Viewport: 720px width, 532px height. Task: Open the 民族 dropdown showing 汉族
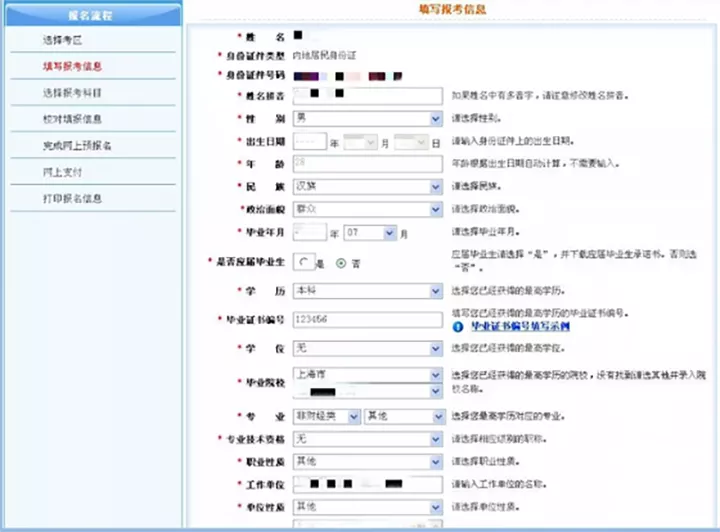click(x=435, y=187)
